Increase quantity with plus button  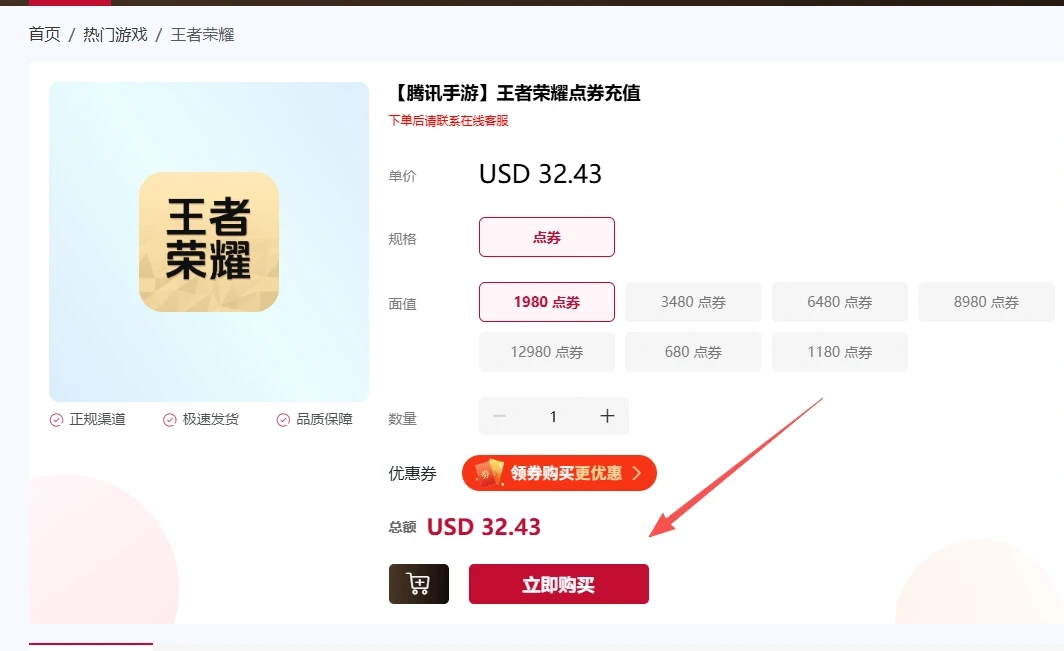(x=607, y=416)
